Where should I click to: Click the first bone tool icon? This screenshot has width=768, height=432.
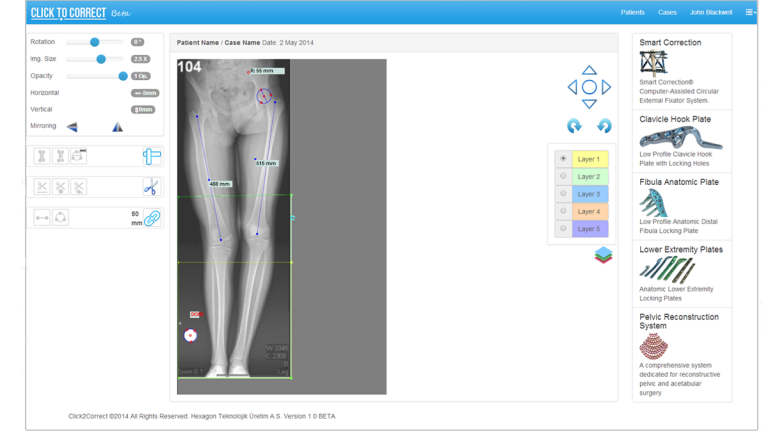pyautogui.click(x=42, y=156)
